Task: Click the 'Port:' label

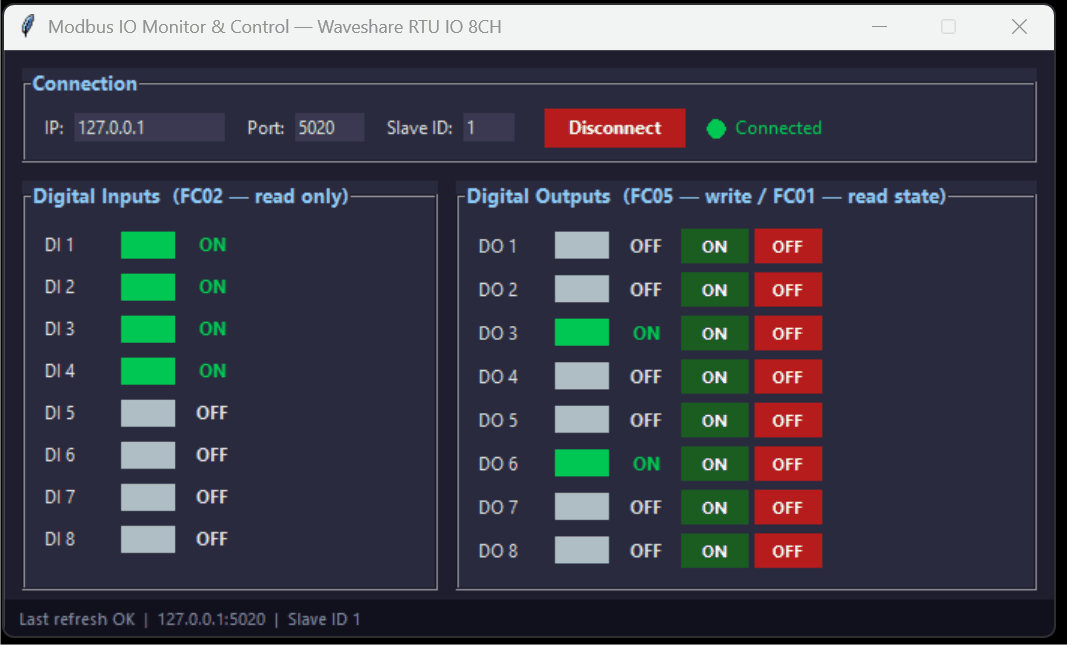Action: pyautogui.click(x=265, y=128)
